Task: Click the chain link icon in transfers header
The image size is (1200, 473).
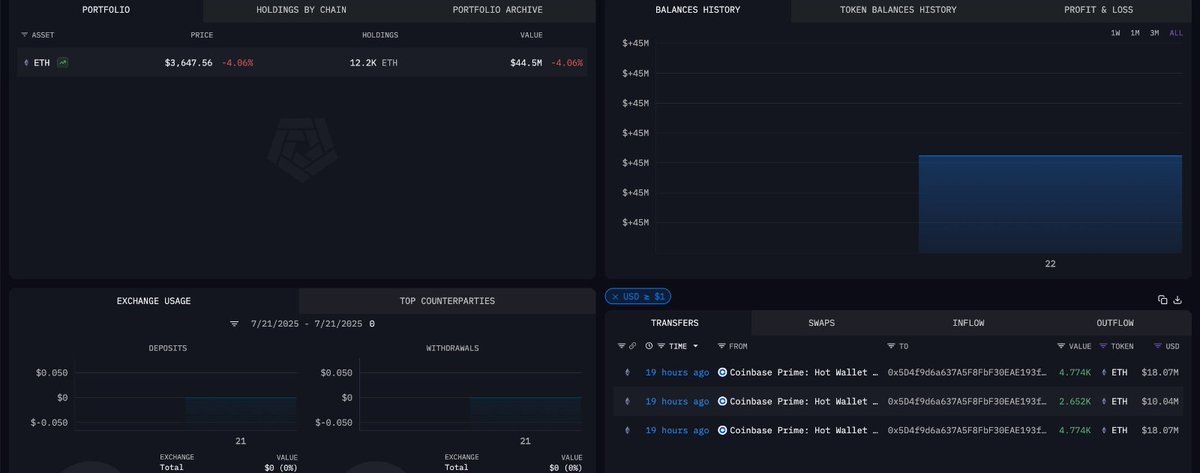Action: 632,346
